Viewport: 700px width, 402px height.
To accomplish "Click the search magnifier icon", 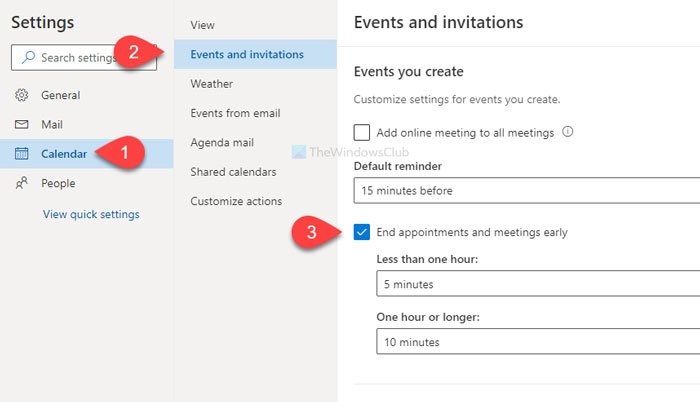I will pyautogui.click(x=29, y=58).
